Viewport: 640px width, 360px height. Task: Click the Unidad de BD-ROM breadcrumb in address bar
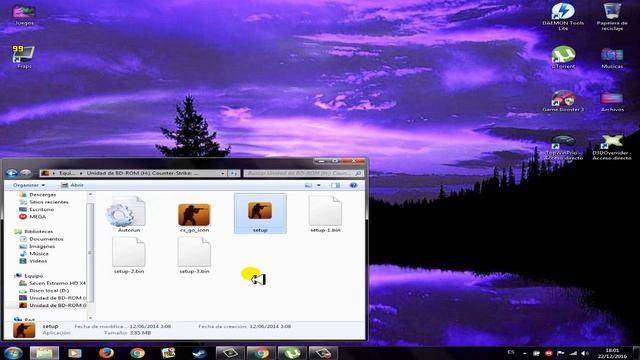(141, 173)
